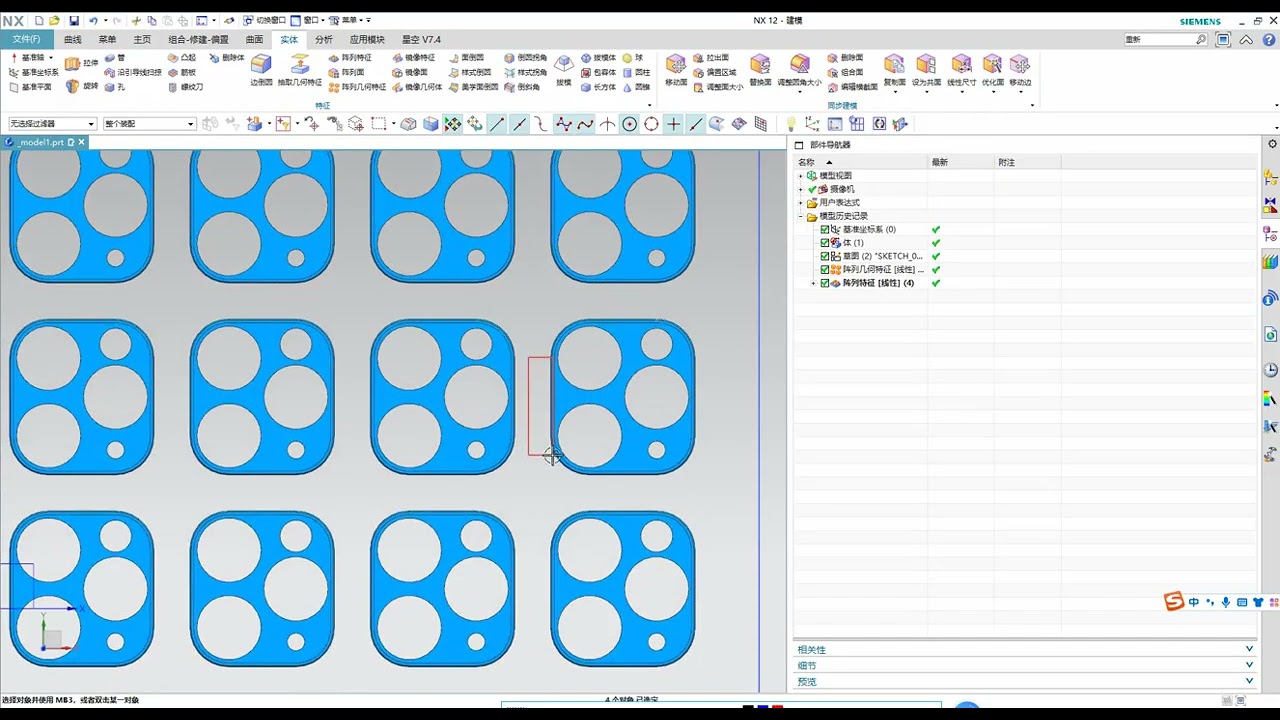Select the 旋转 (Revolve) tool
Viewport: 1280px width, 720px height.
point(83,87)
